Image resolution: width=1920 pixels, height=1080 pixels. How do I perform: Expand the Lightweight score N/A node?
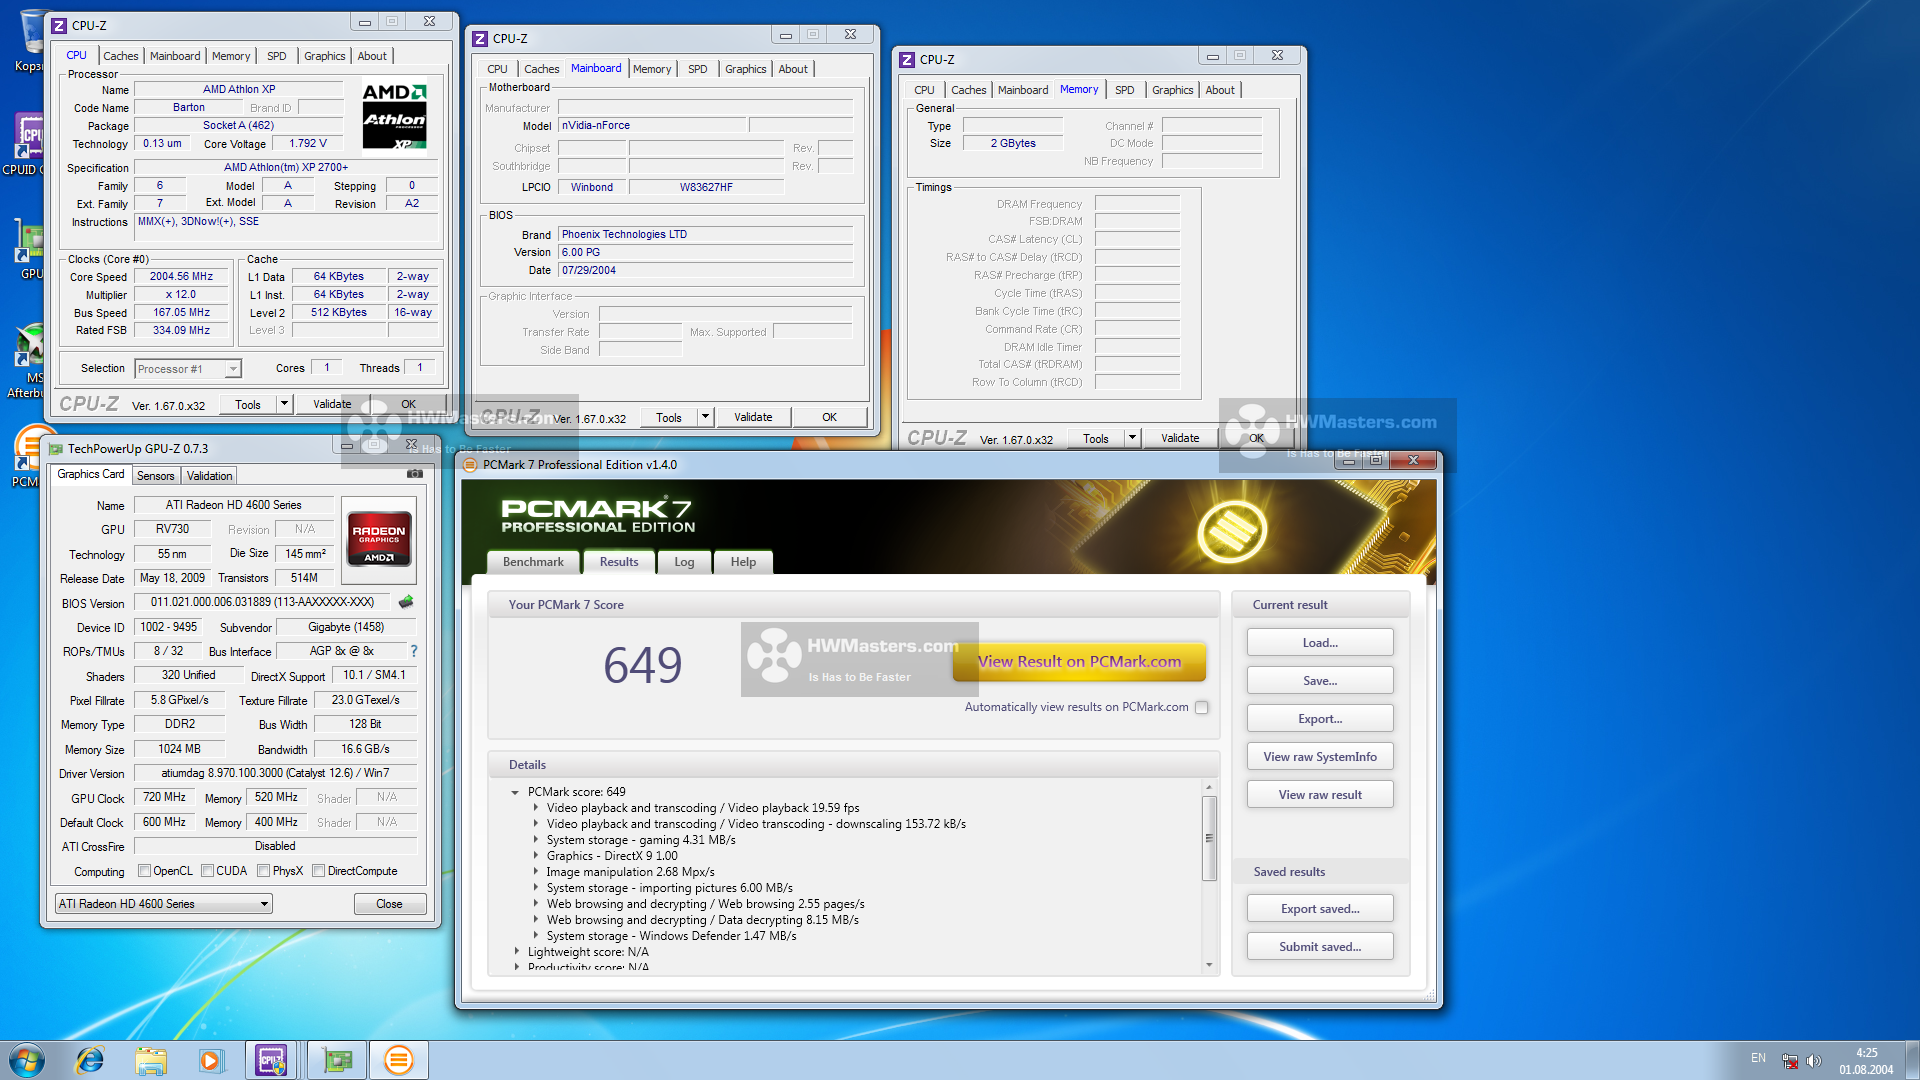click(x=516, y=952)
